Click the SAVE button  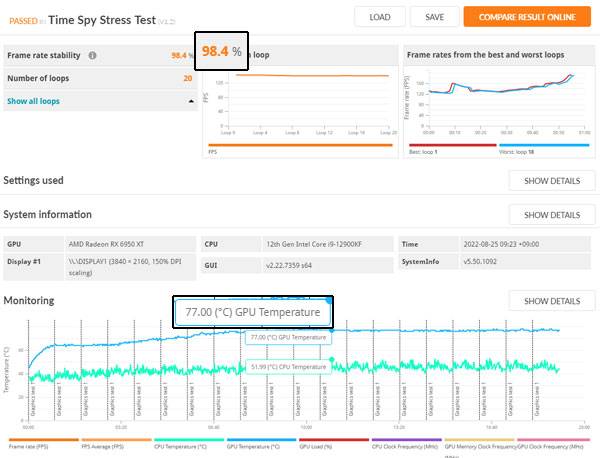[434, 17]
